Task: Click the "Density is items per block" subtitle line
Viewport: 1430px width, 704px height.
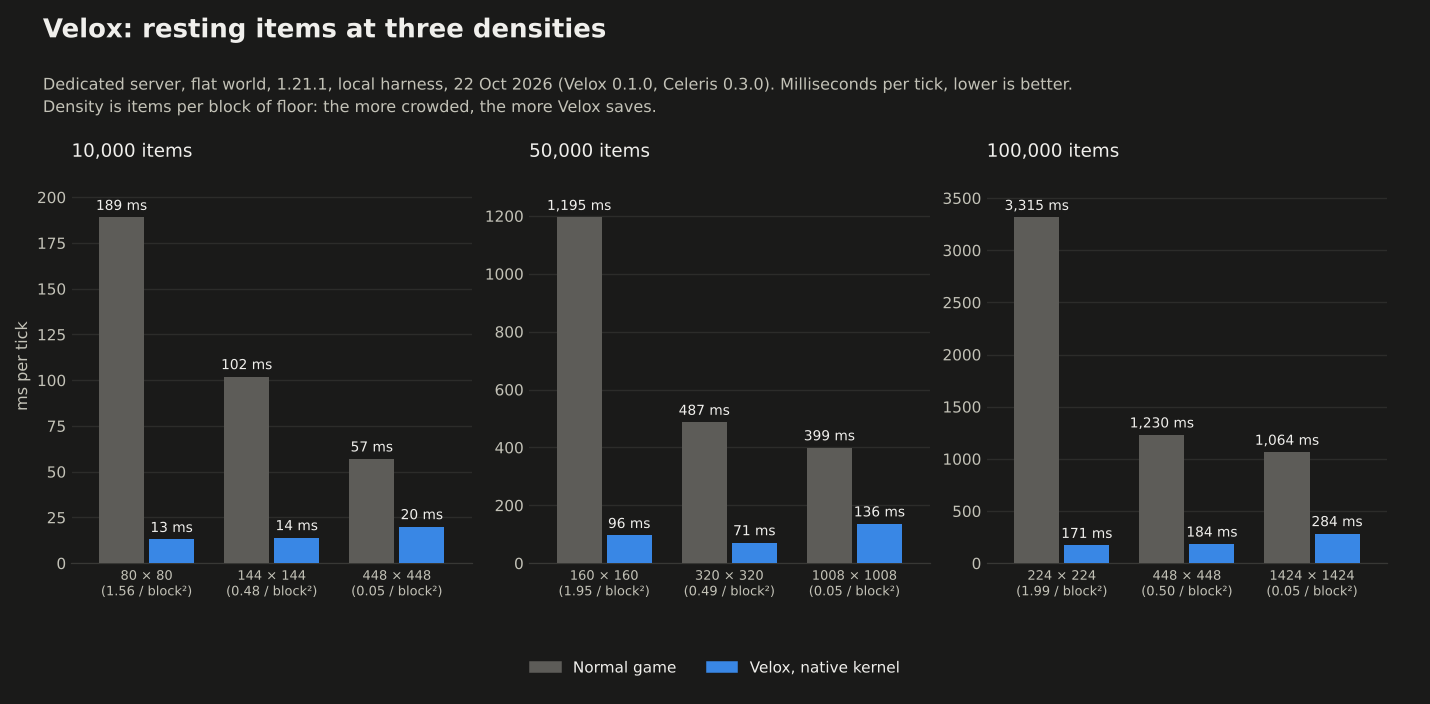Action: point(350,107)
